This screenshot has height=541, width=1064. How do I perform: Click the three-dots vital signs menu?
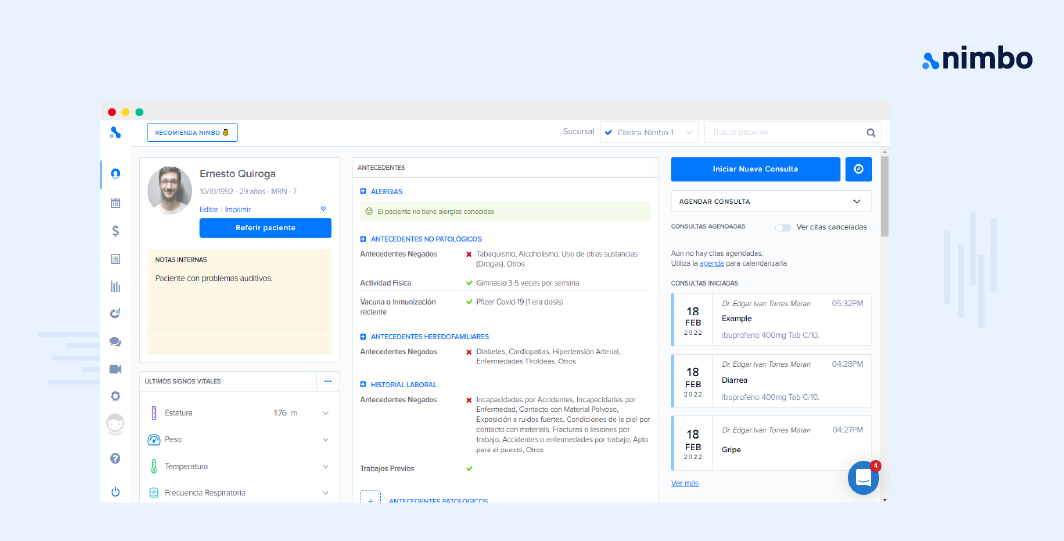[x=328, y=381]
